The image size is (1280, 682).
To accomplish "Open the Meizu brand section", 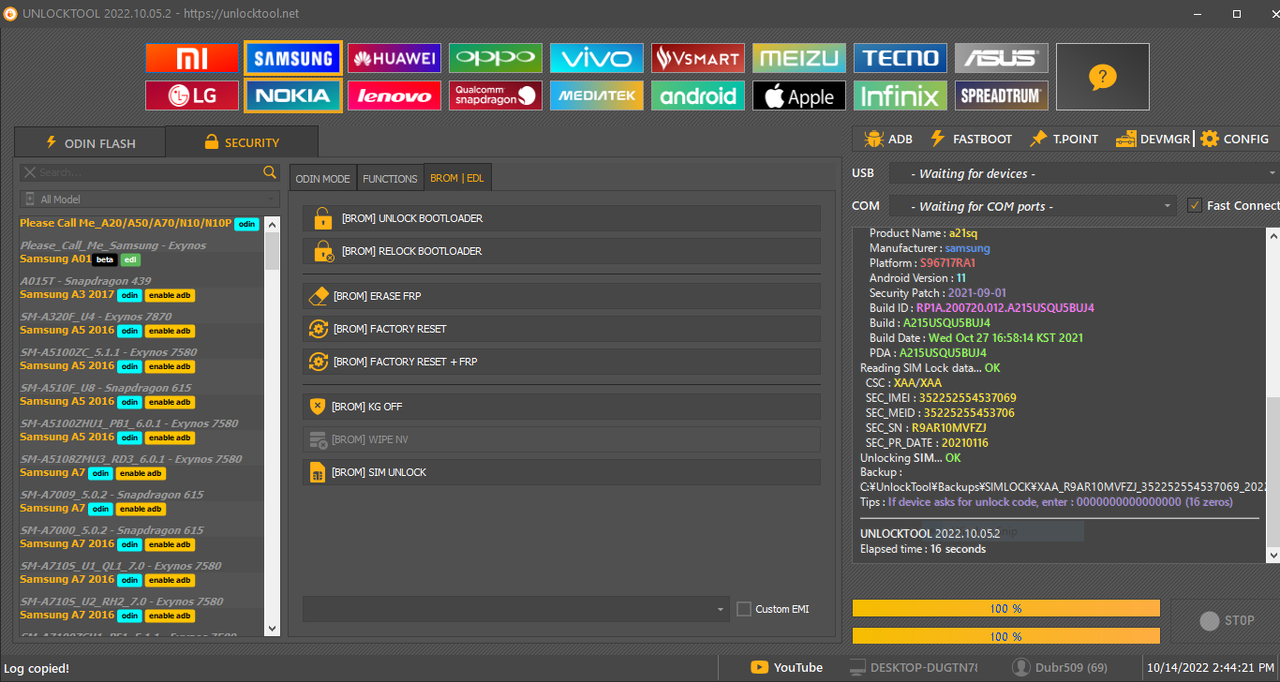I will (x=799, y=58).
